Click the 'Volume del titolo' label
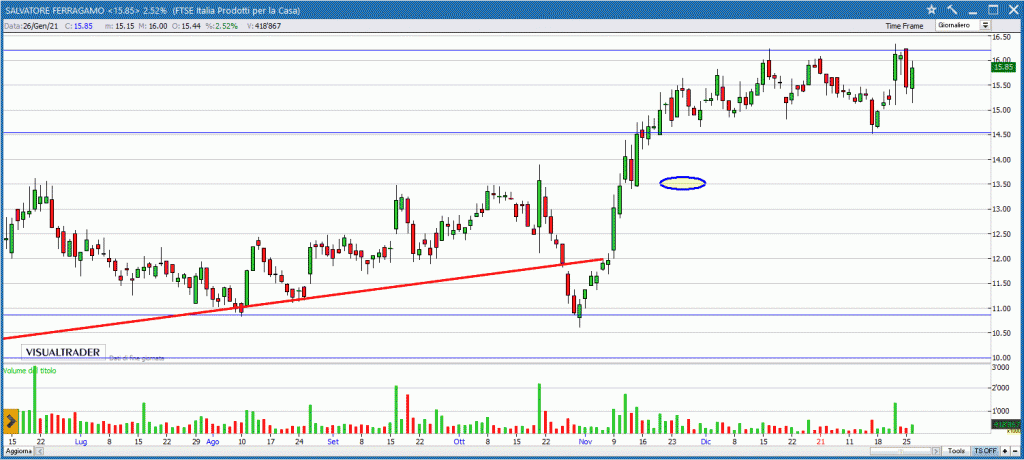This screenshot has height=460, width=1024. (30, 370)
